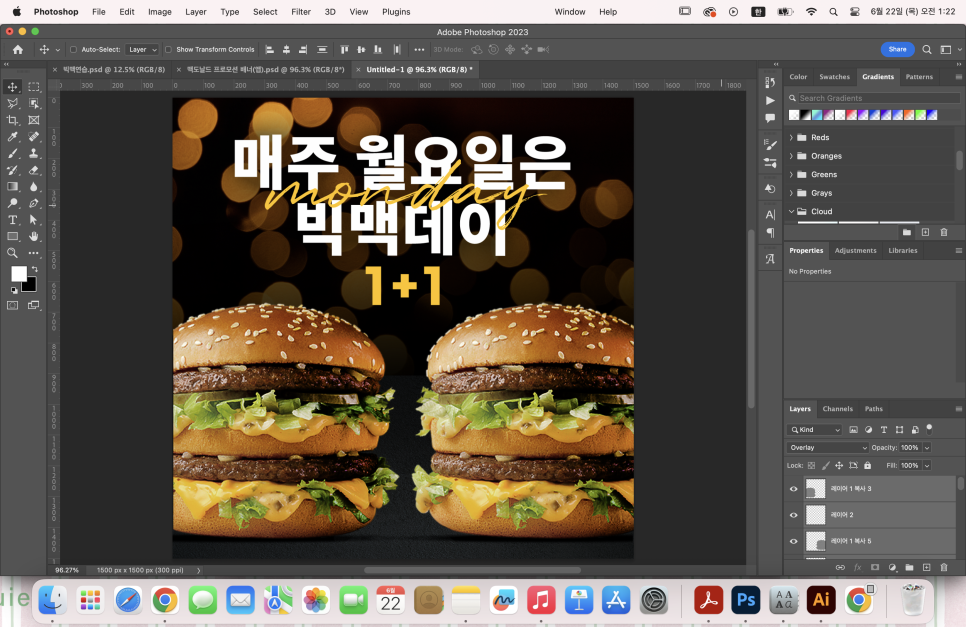Image resolution: width=966 pixels, height=627 pixels.
Task: Select the Hand tool
Action: coord(34,237)
